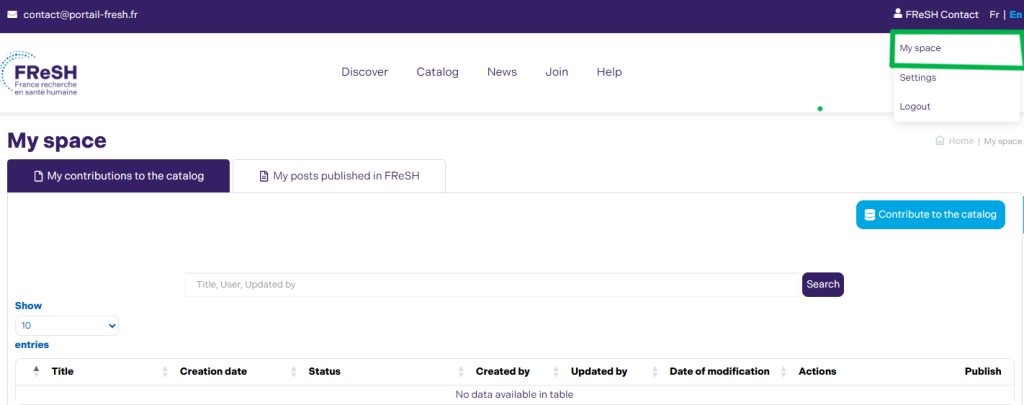Click the FReSH logo
This screenshot has width=1024, height=405.
(40, 75)
